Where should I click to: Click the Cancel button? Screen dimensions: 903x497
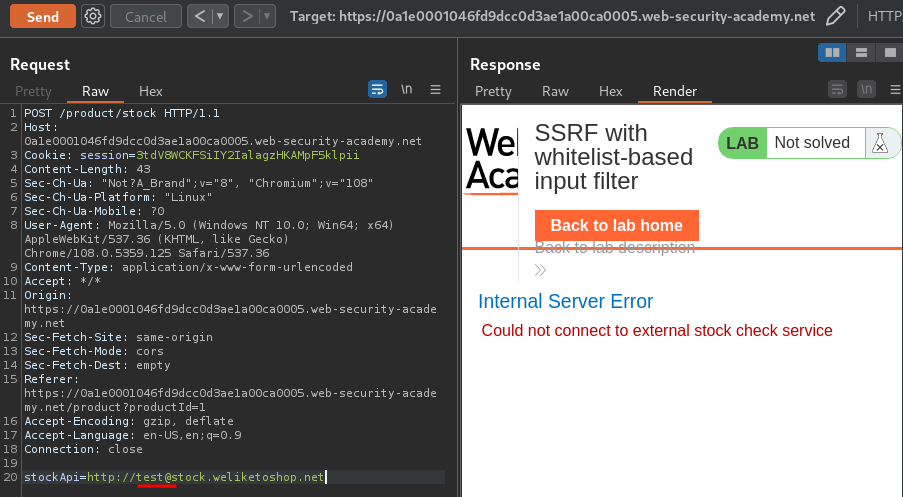point(146,17)
